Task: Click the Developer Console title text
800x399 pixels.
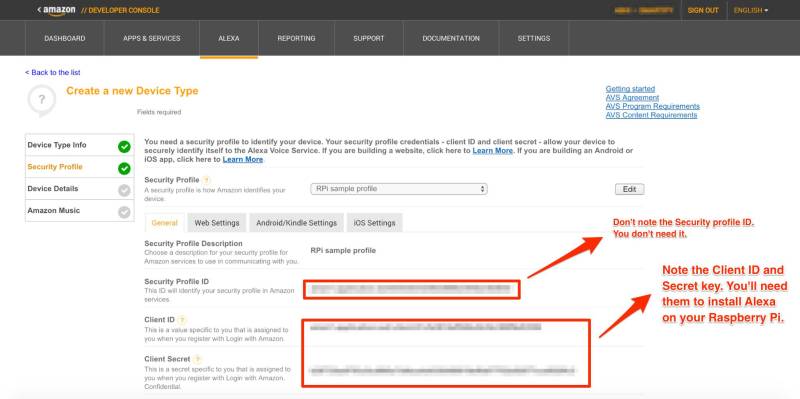Action: click(120, 10)
